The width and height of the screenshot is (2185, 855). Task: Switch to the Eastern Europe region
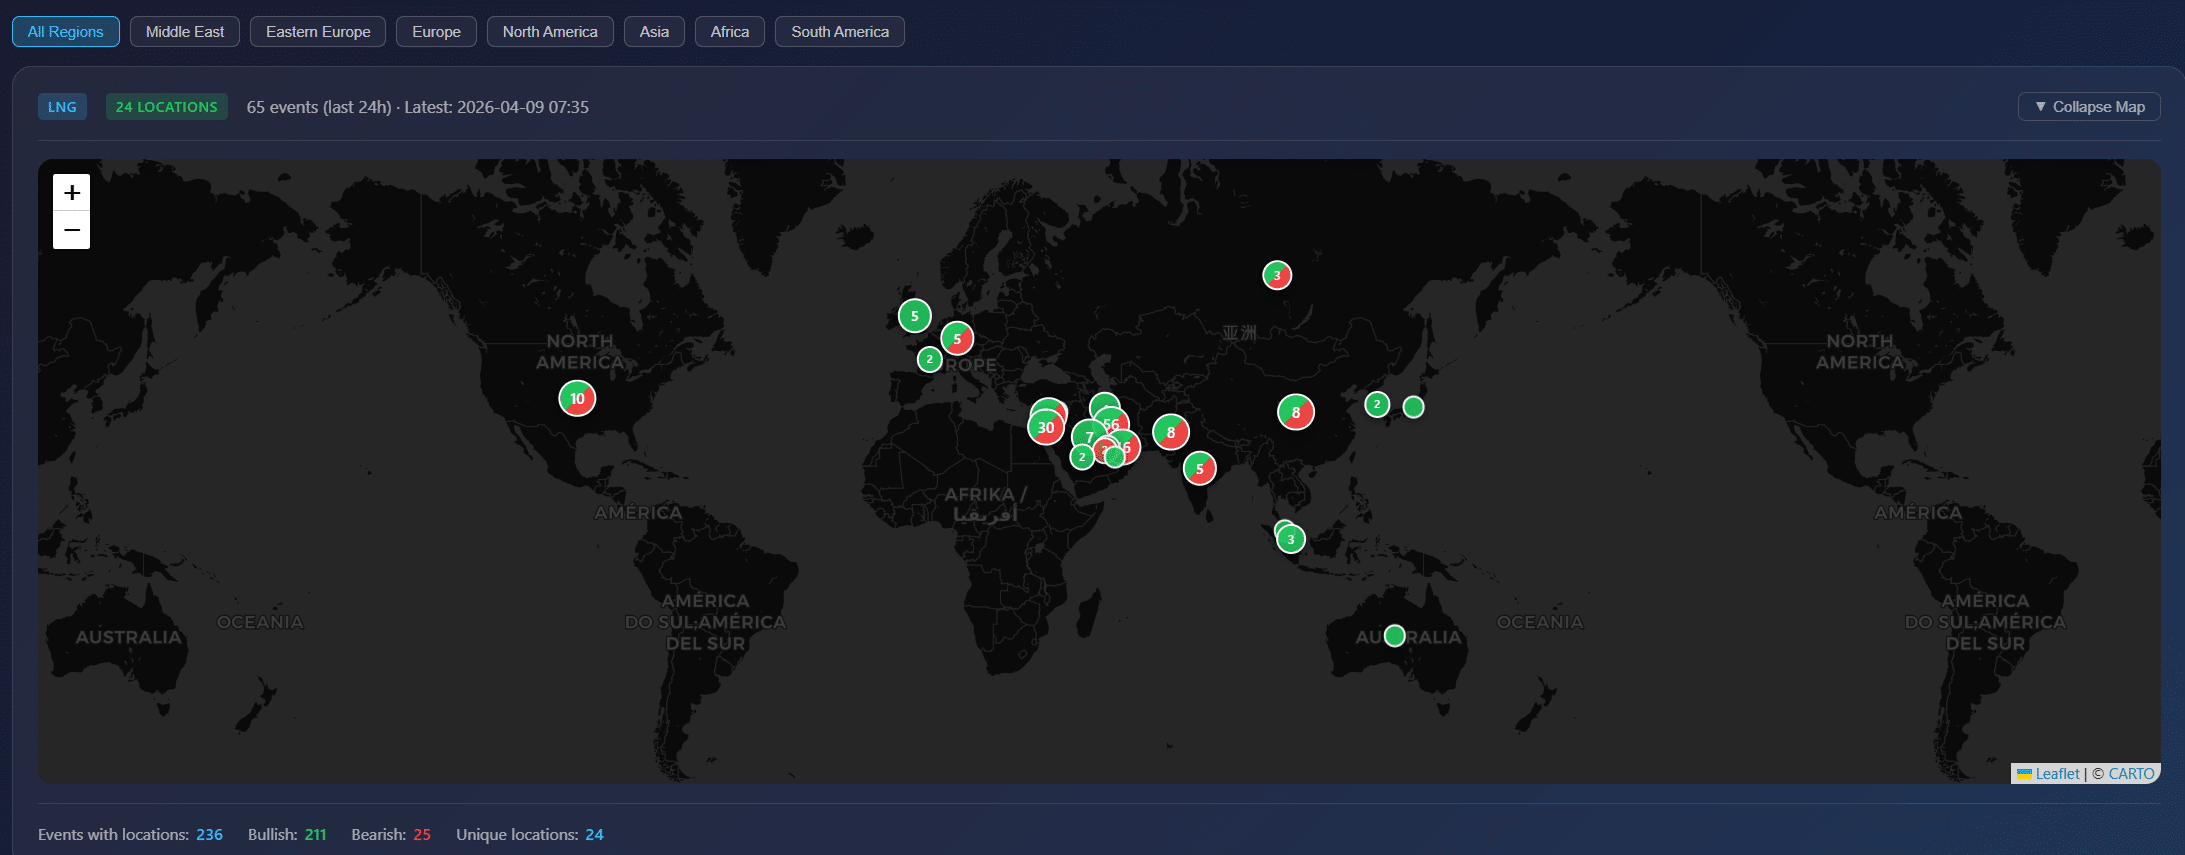(x=318, y=32)
